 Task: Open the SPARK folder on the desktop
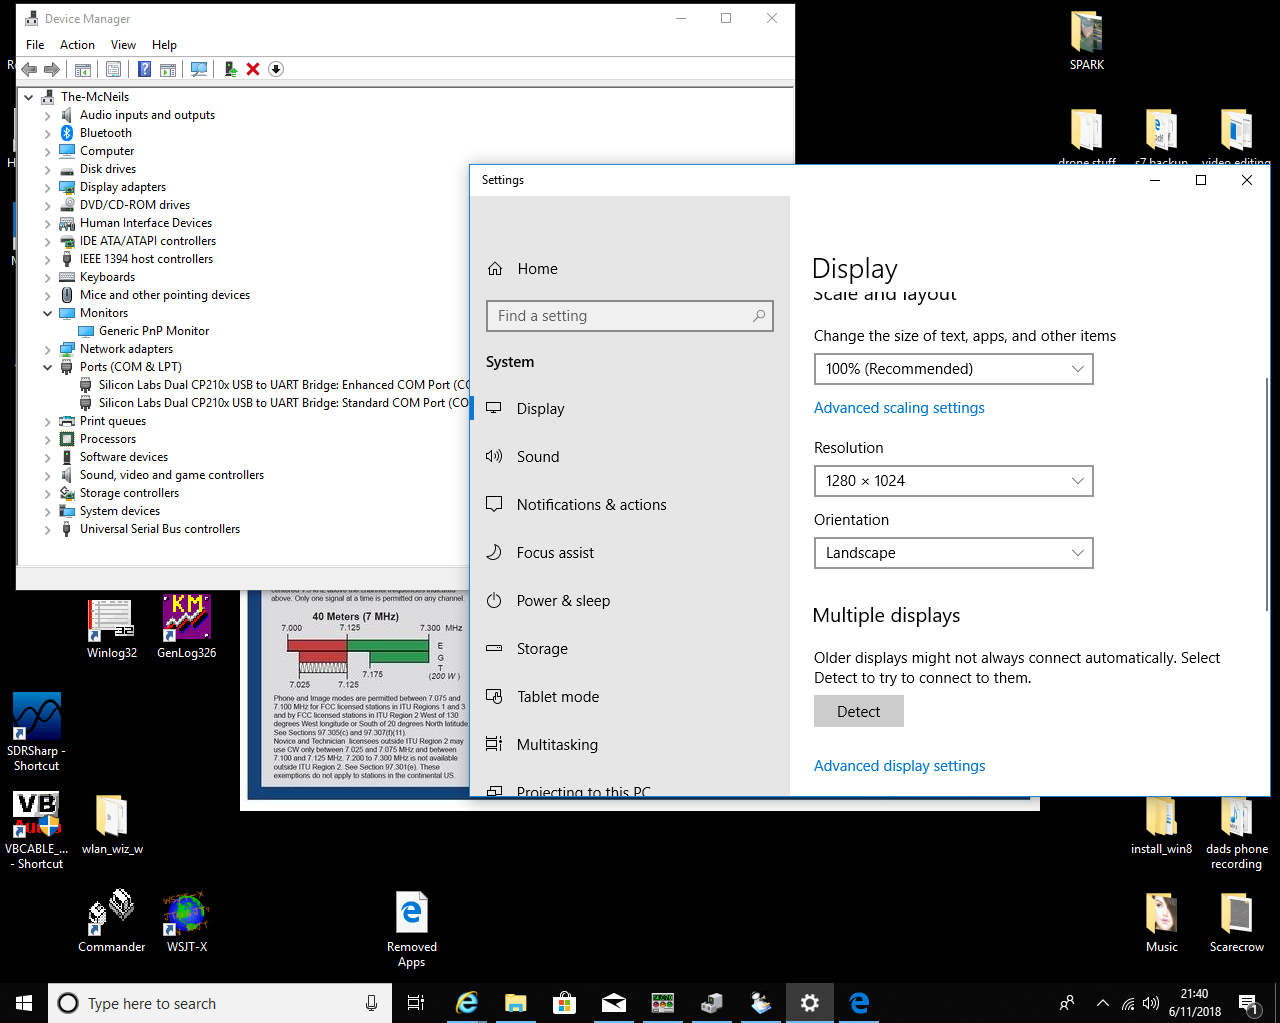[x=1087, y=41]
